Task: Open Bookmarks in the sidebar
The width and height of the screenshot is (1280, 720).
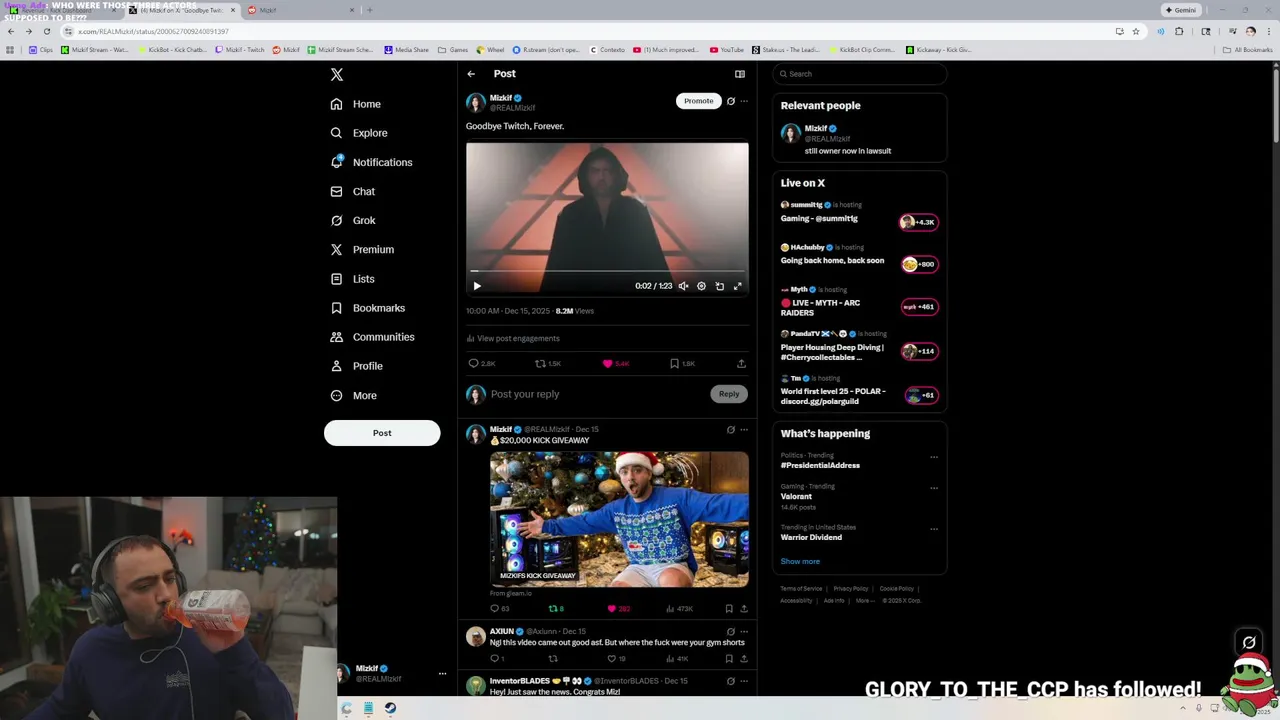Action: [367, 308]
